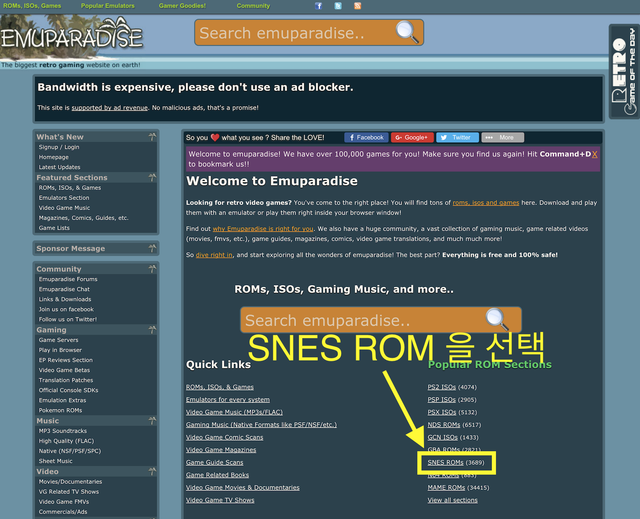Collapse the Community panel arrow
640x519 pixels.
[152, 269]
